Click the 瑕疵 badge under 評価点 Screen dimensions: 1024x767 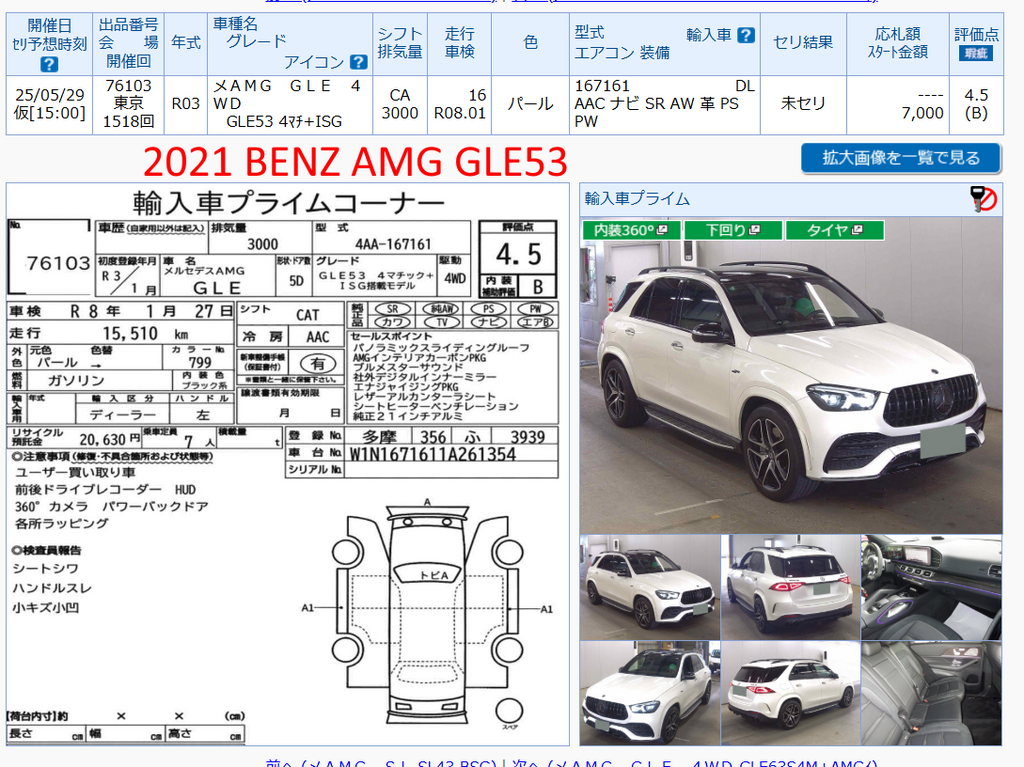click(x=976, y=53)
